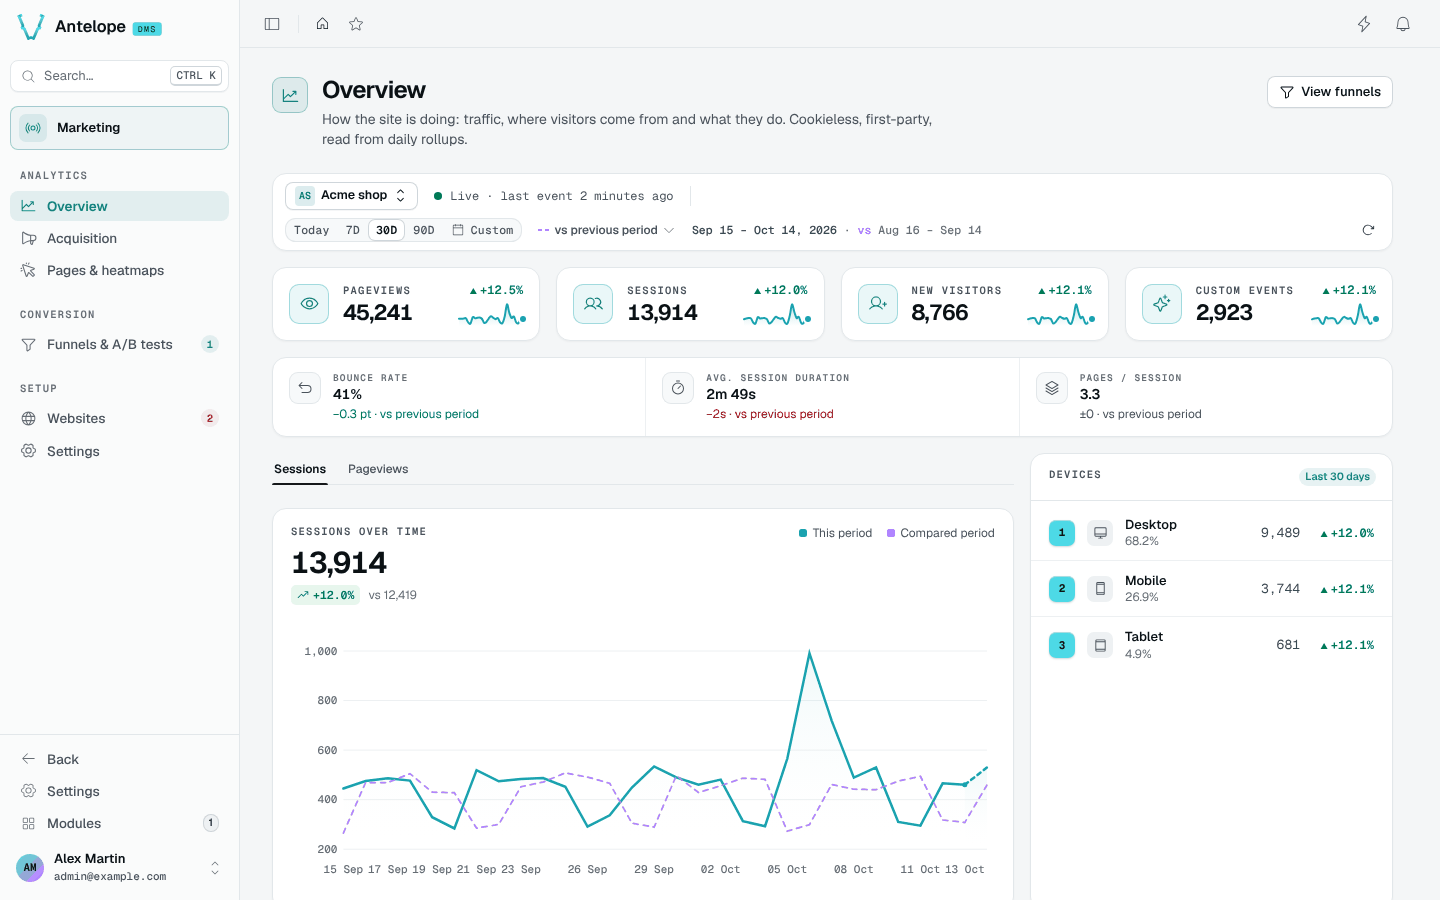Open Pages & heatmaps in sidebar
The height and width of the screenshot is (900, 1440).
(x=119, y=270)
